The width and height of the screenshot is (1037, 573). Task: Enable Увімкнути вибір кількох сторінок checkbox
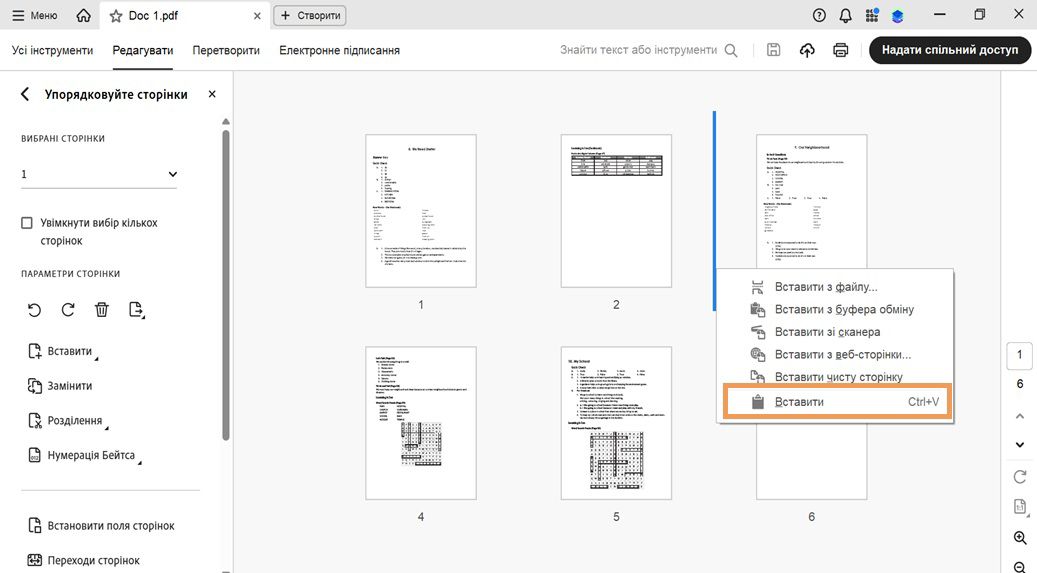(x=26, y=223)
